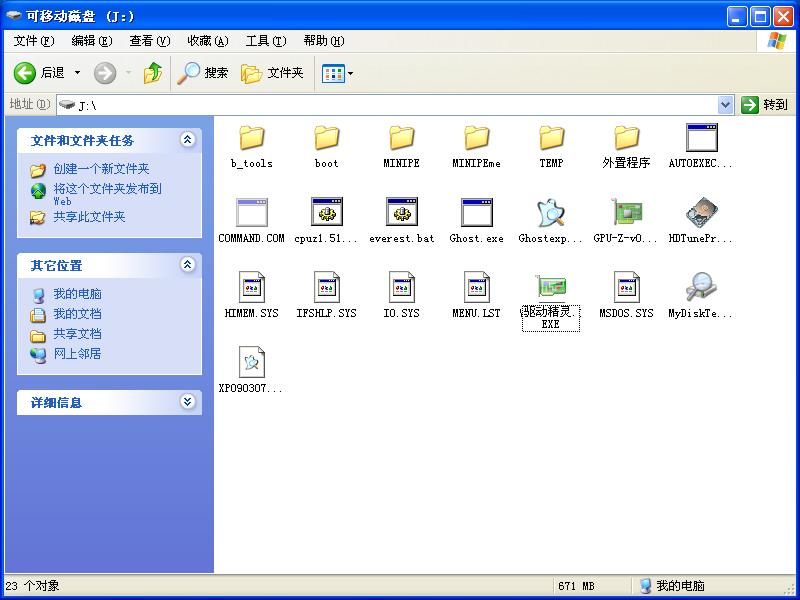Screen dimensions: 800x600
Task: Select the Ghostexp explorer icon
Action: click(550, 213)
